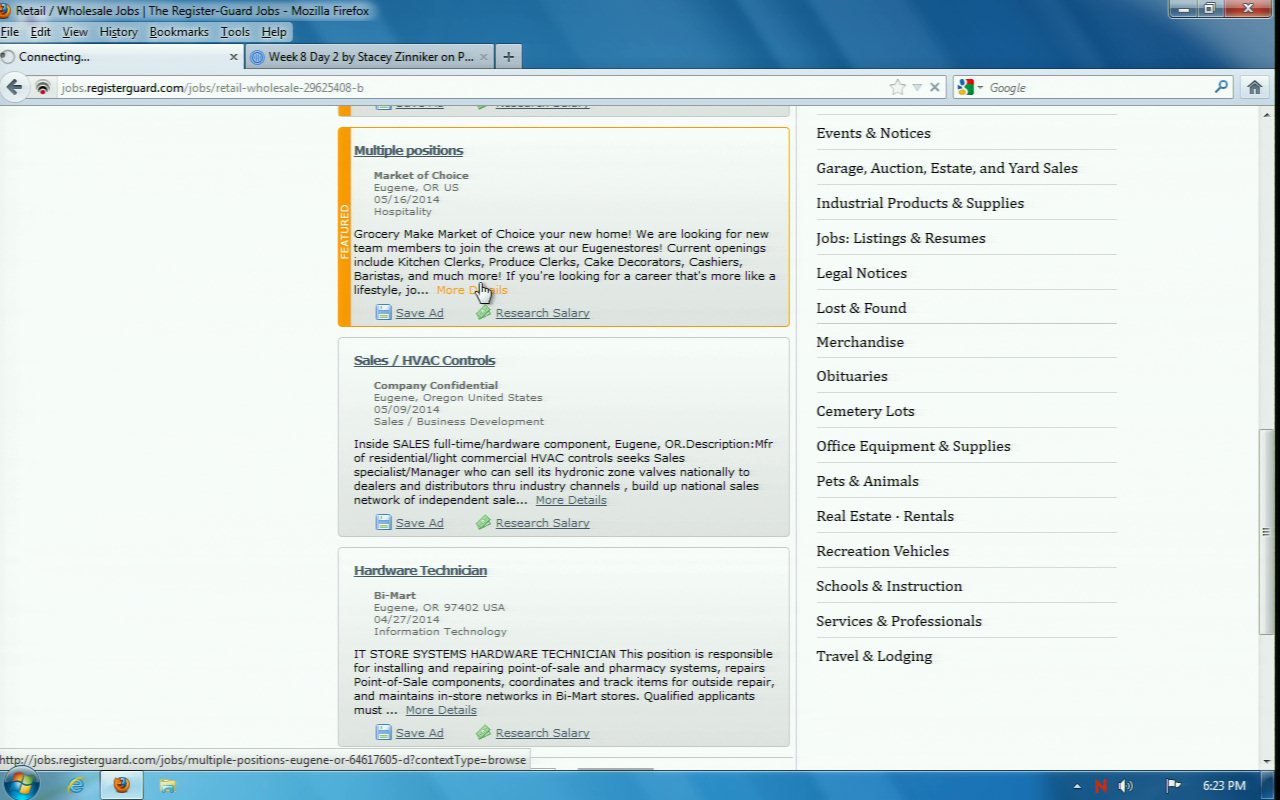Open the Bookmarks menu

(179, 32)
